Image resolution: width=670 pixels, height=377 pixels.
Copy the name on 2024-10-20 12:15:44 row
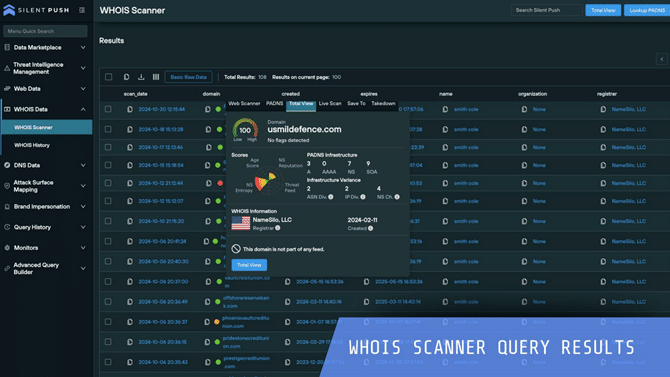coord(445,109)
